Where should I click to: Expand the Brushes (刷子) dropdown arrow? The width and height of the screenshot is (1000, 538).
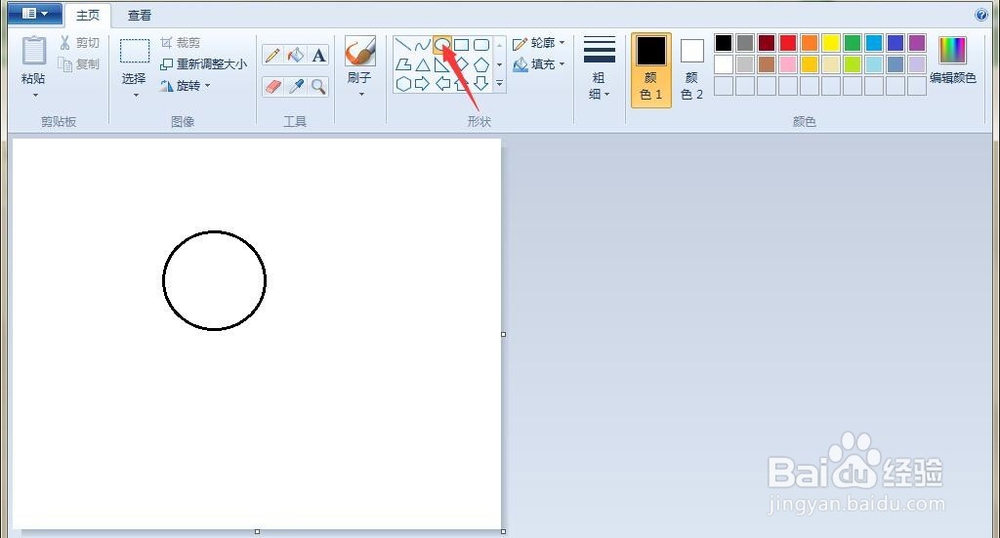coord(361,94)
